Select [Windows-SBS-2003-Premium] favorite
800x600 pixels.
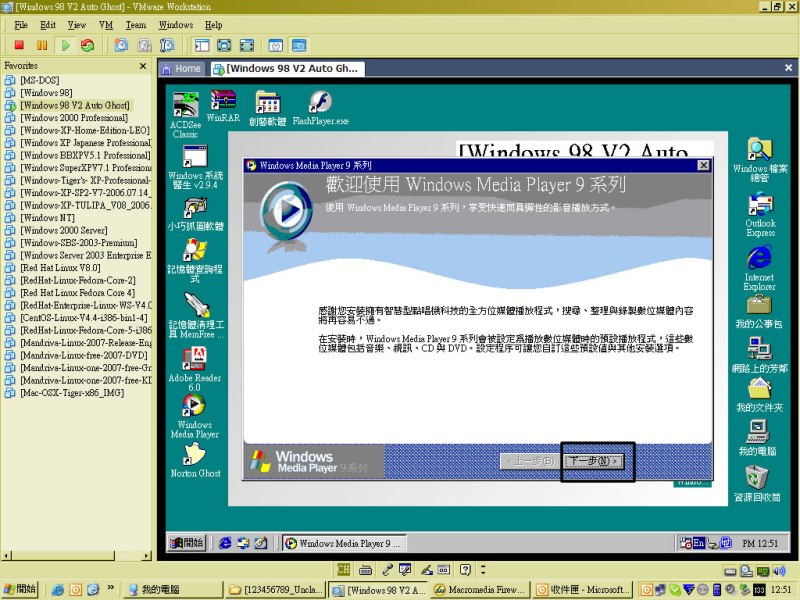[78, 242]
